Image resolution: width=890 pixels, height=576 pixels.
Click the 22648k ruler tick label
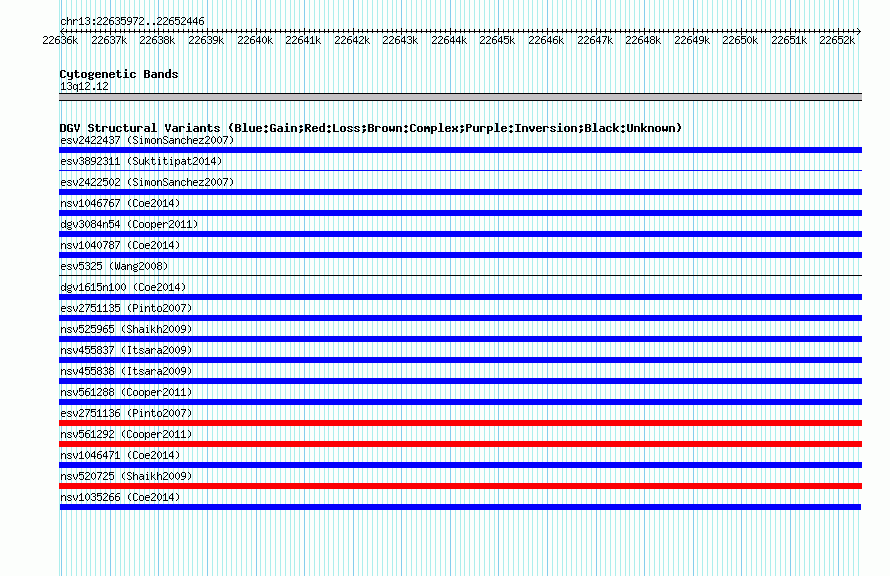pos(643,40)
